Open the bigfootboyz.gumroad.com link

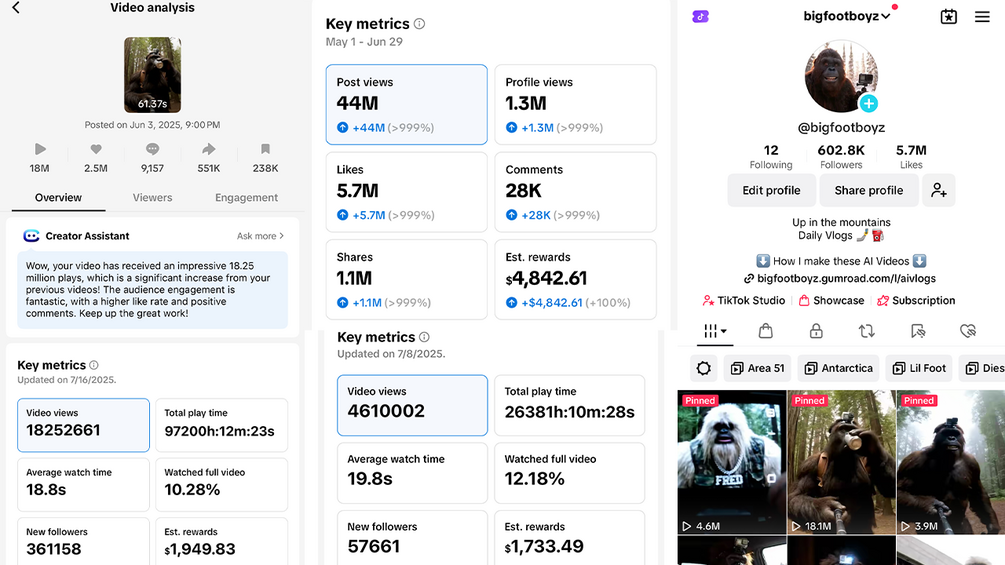pos(840,279)
